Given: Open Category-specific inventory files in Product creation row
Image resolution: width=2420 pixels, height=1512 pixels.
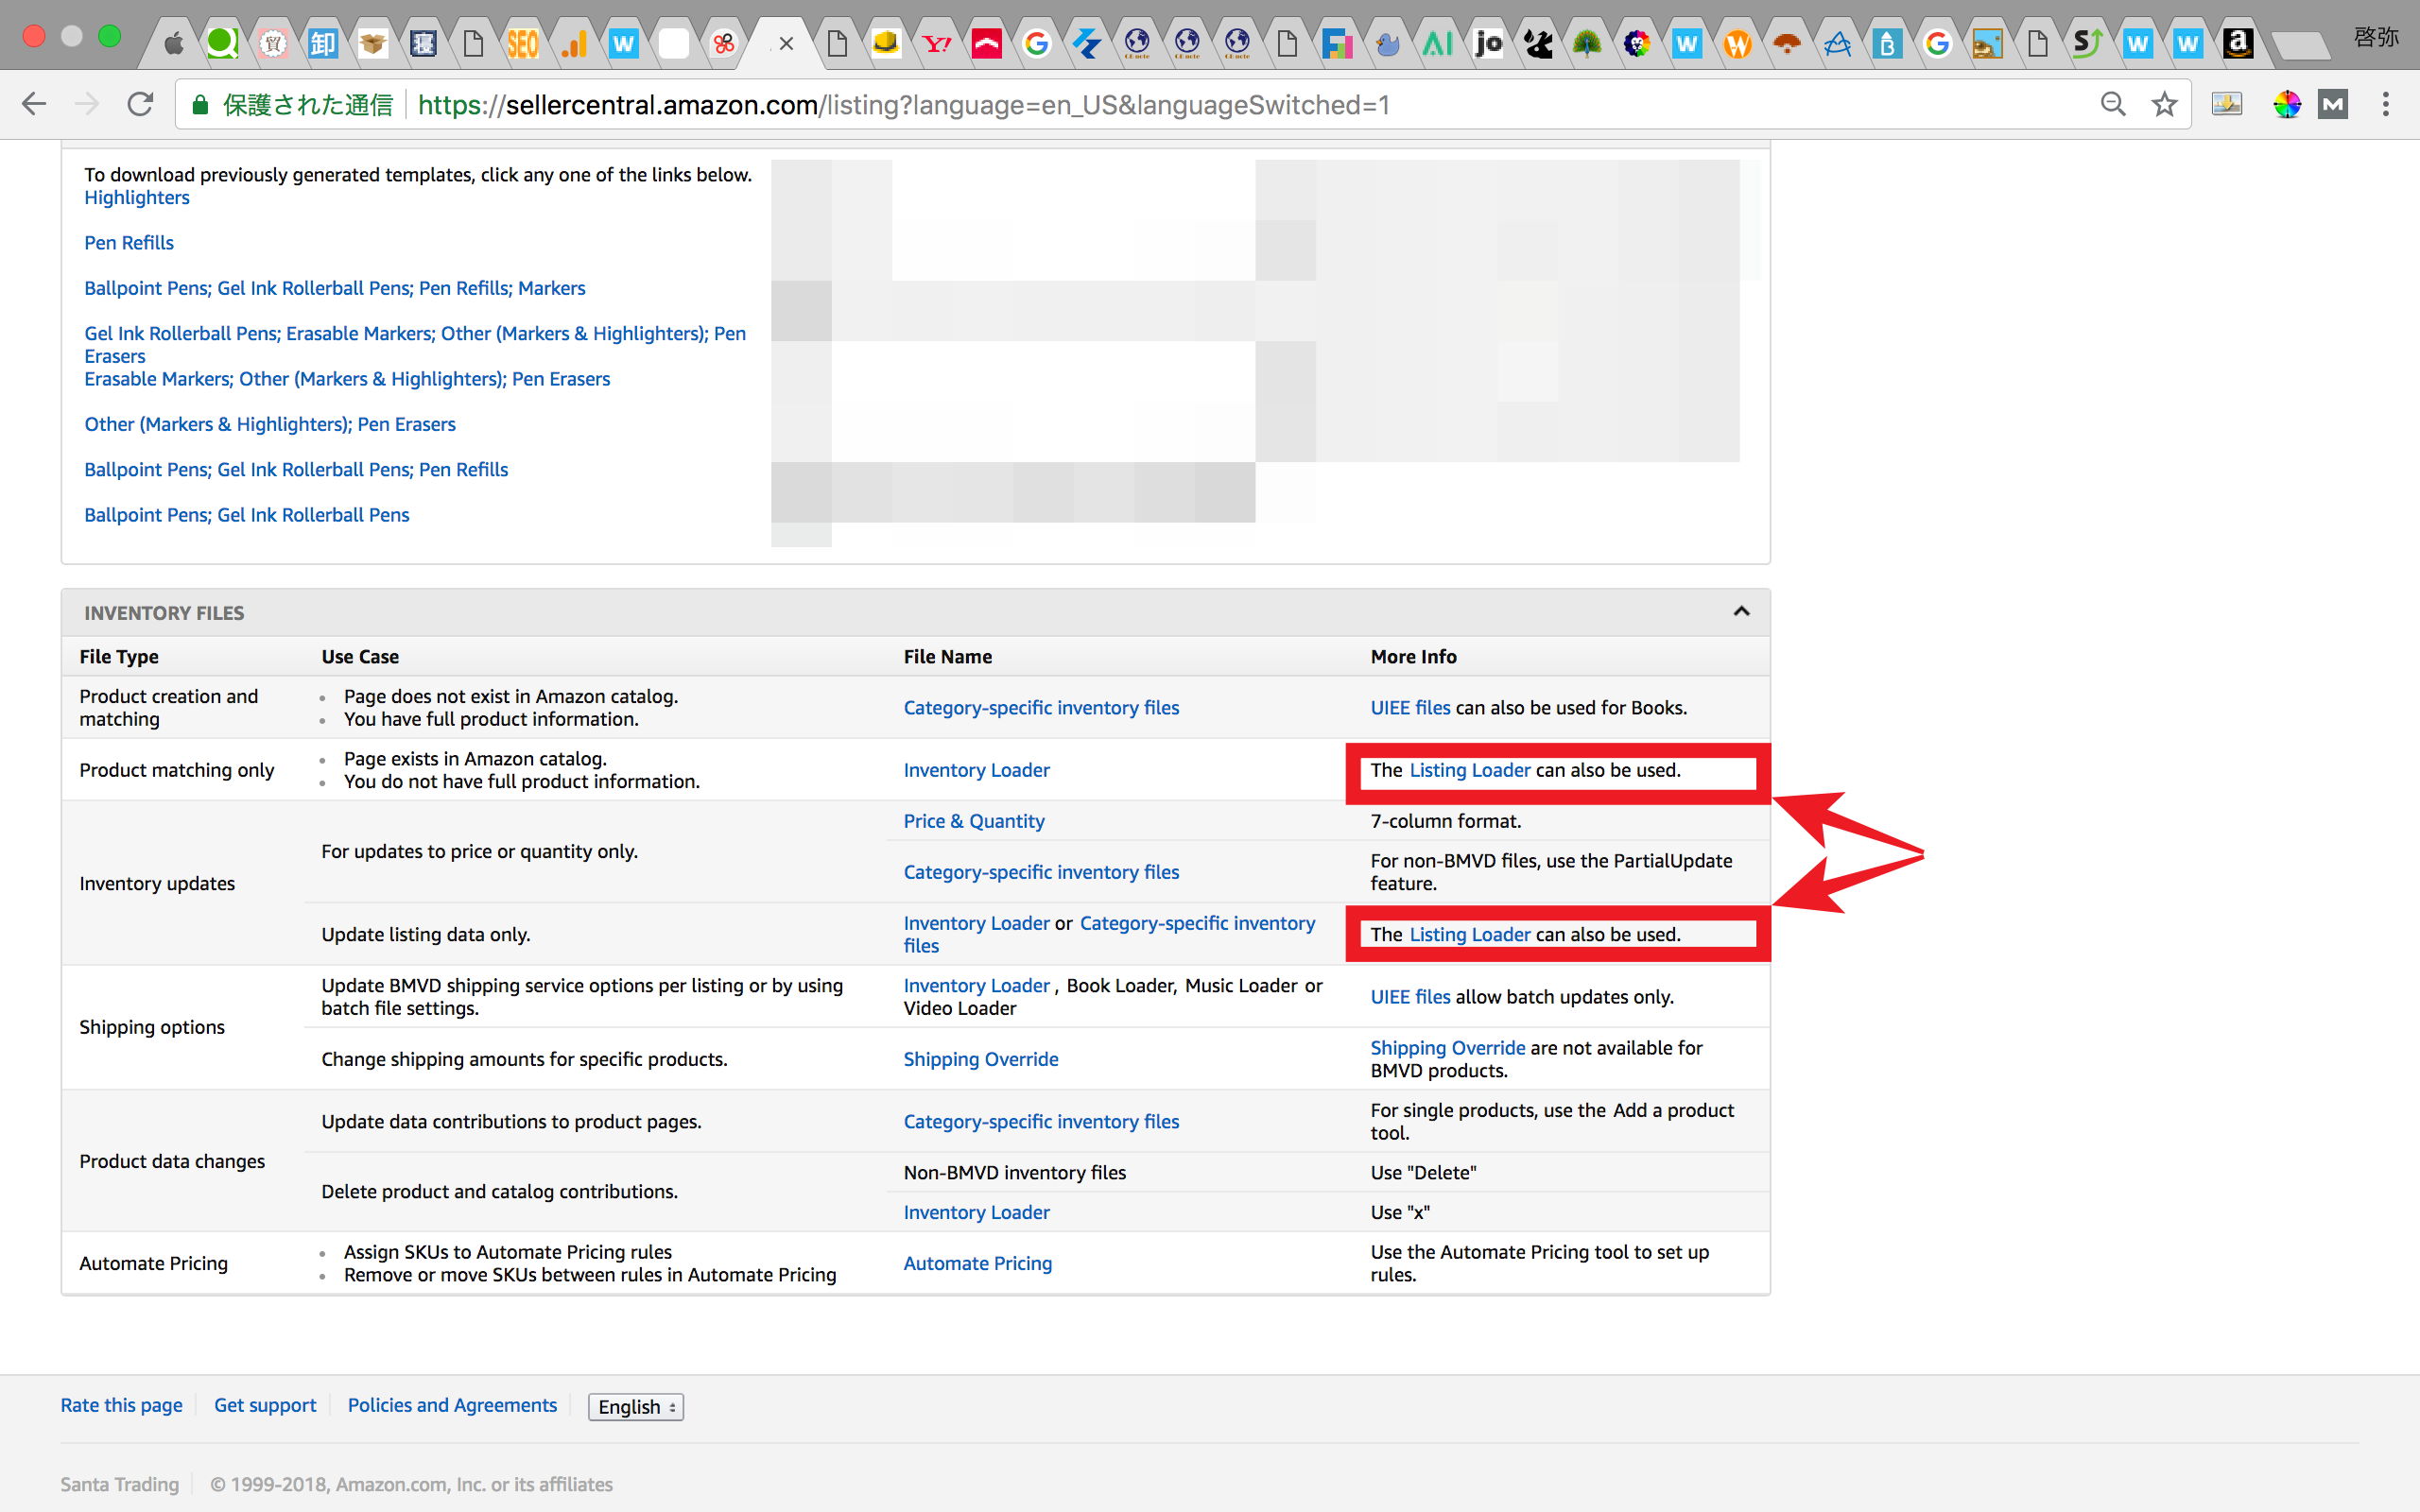Looking at the screenshot, I should [x=1041, y=707].
